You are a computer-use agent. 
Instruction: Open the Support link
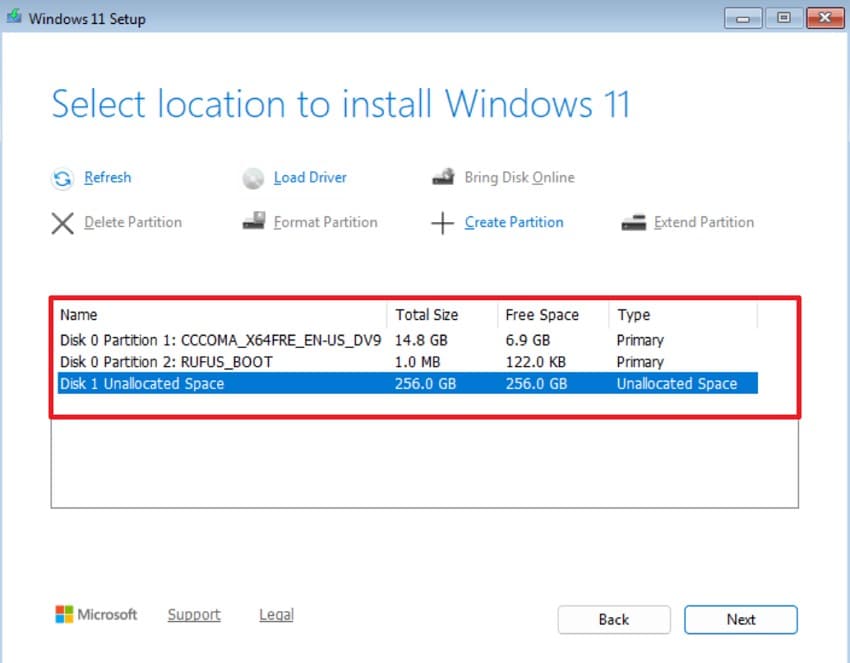pos(194,614)
